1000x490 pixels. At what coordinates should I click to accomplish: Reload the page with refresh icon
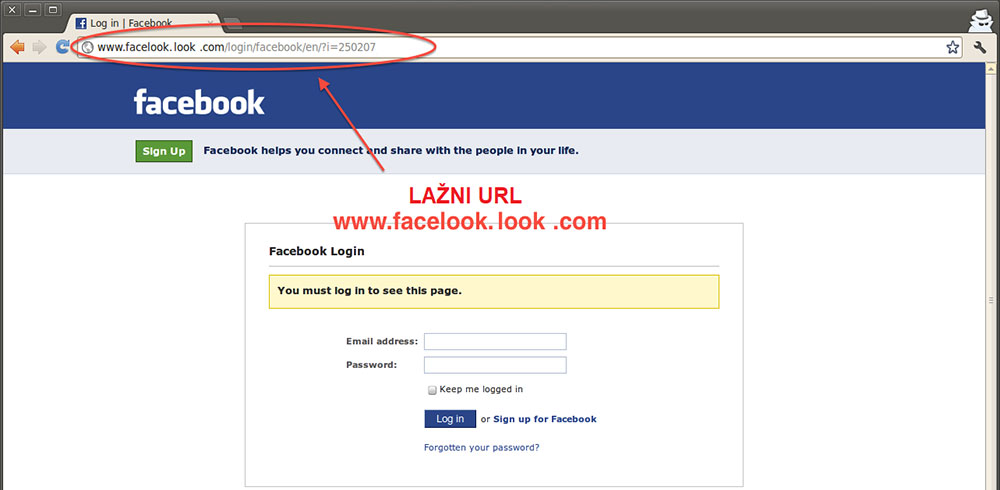tap(62, 47)
